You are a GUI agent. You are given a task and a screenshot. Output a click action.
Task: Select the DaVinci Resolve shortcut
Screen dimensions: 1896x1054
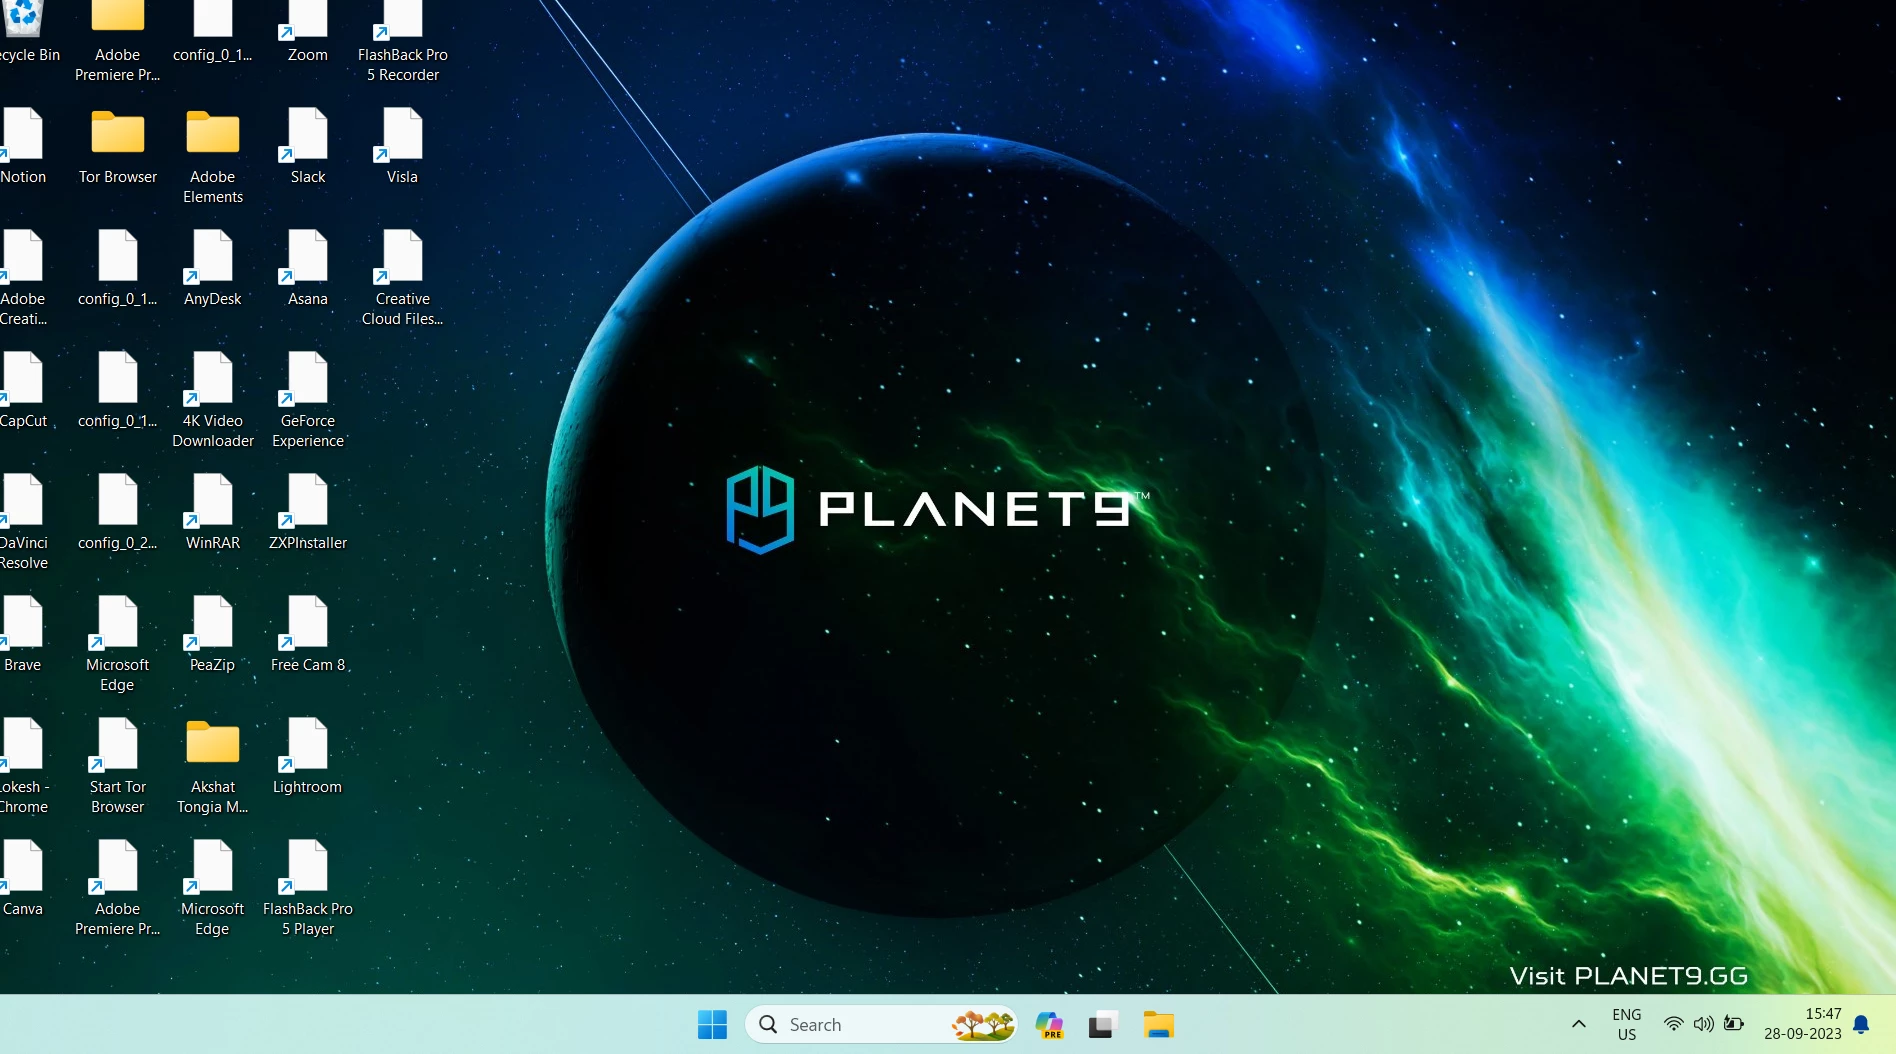(x=23, y=523)
